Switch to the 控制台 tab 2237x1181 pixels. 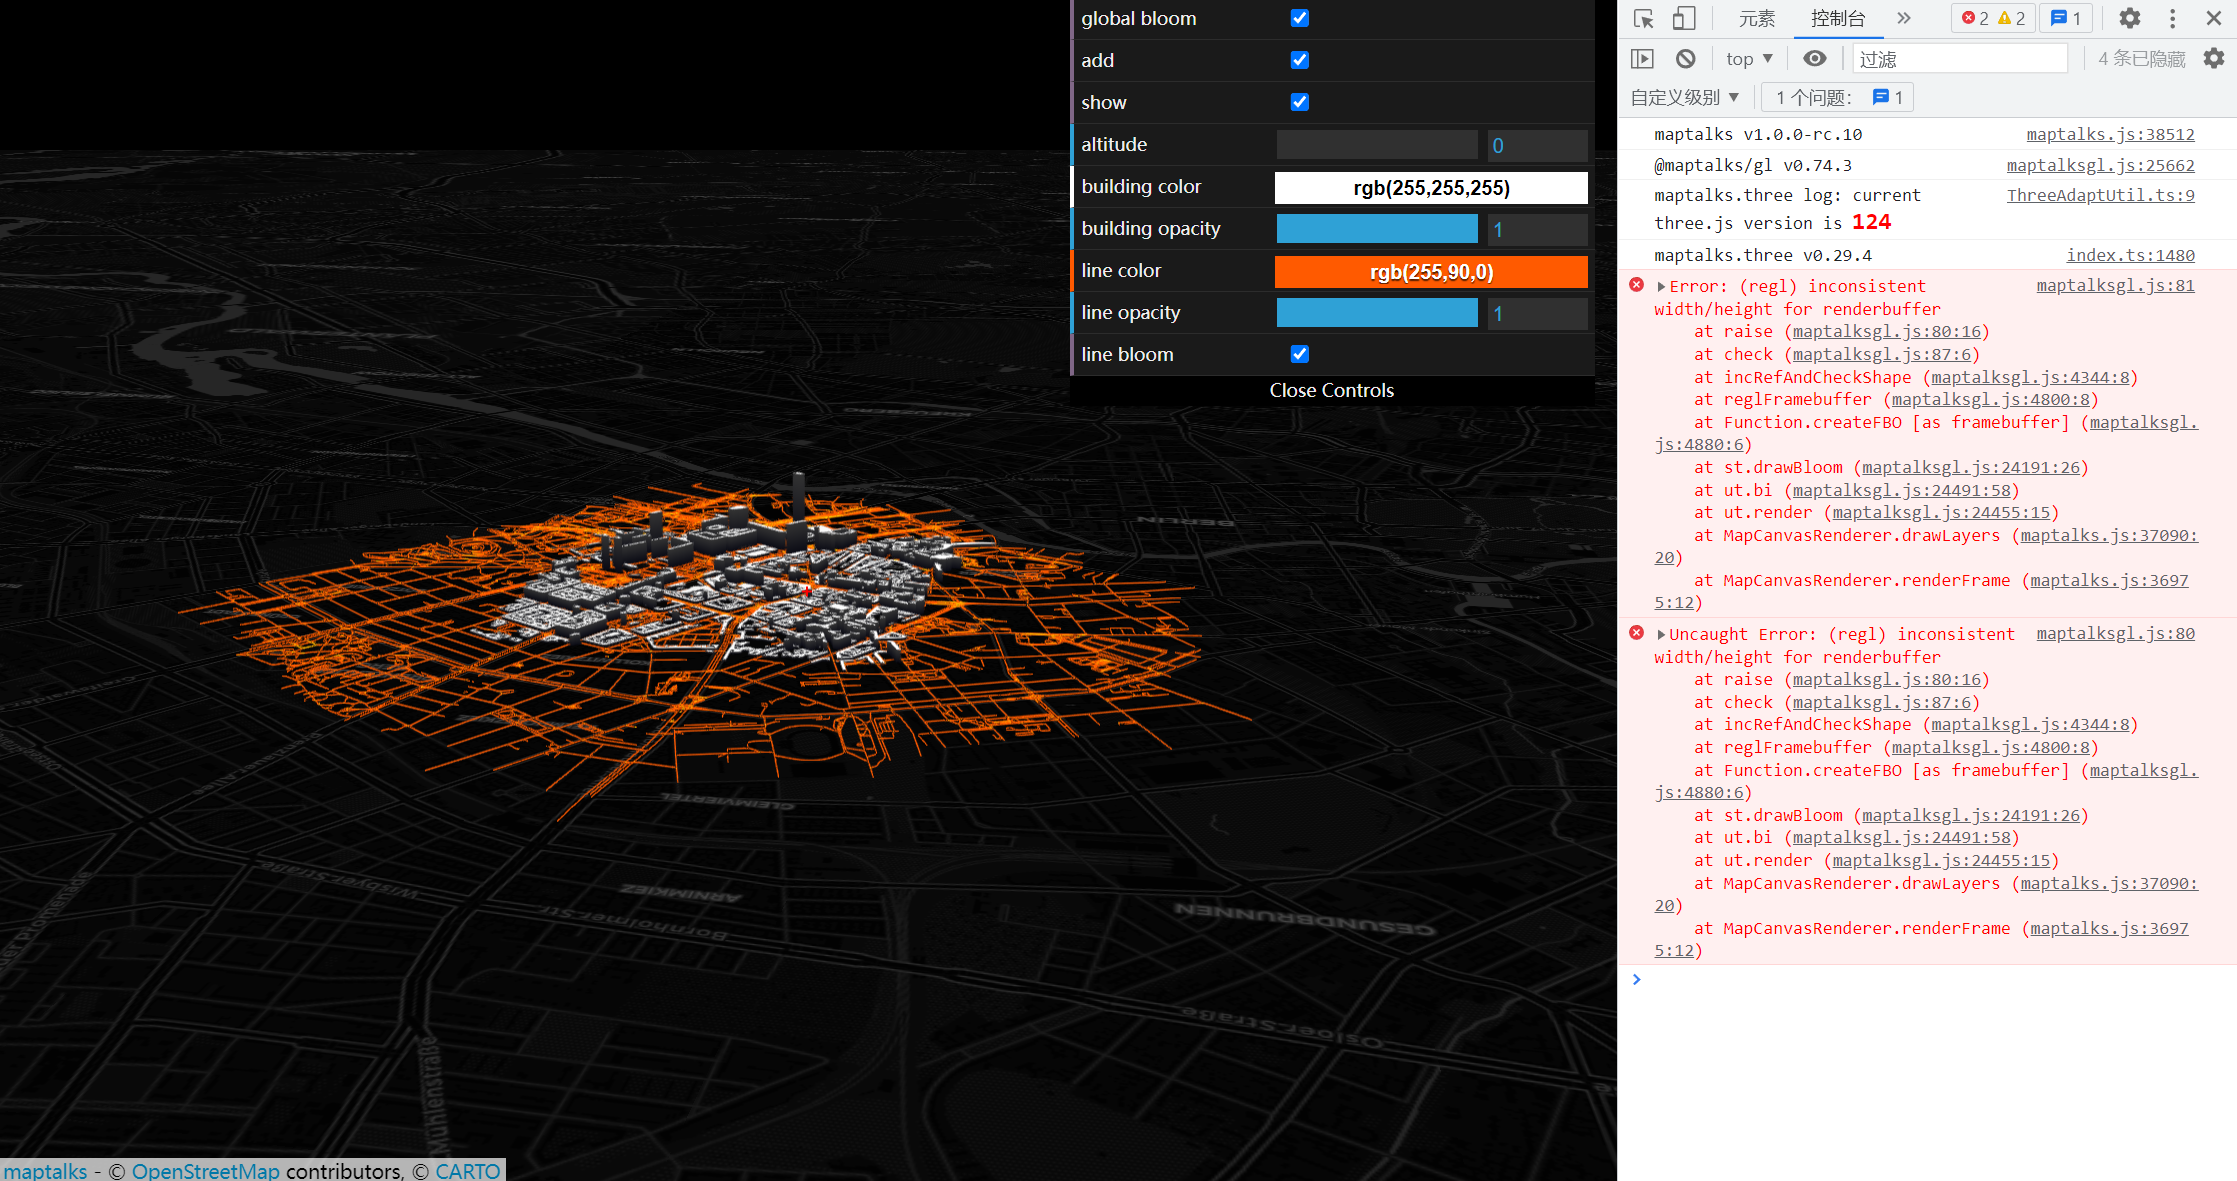(1838, 18)
